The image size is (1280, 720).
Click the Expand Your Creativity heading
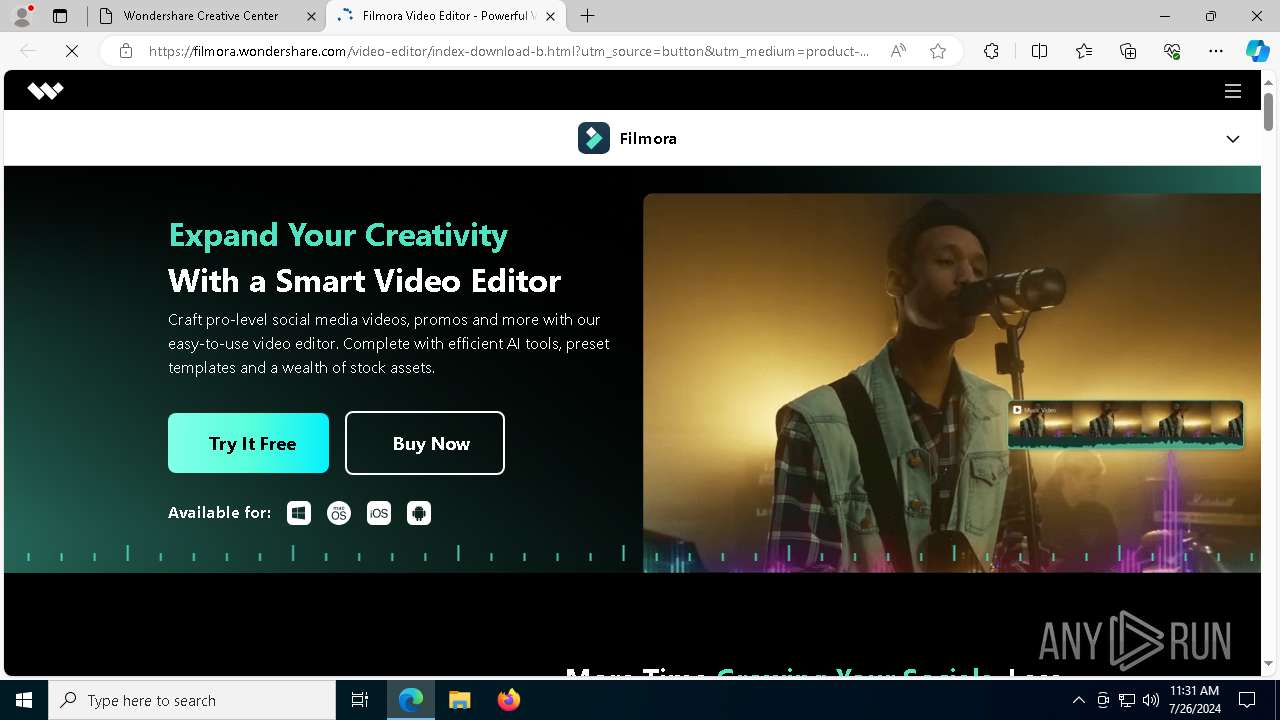pyautogui.click(x=338, y=235)
